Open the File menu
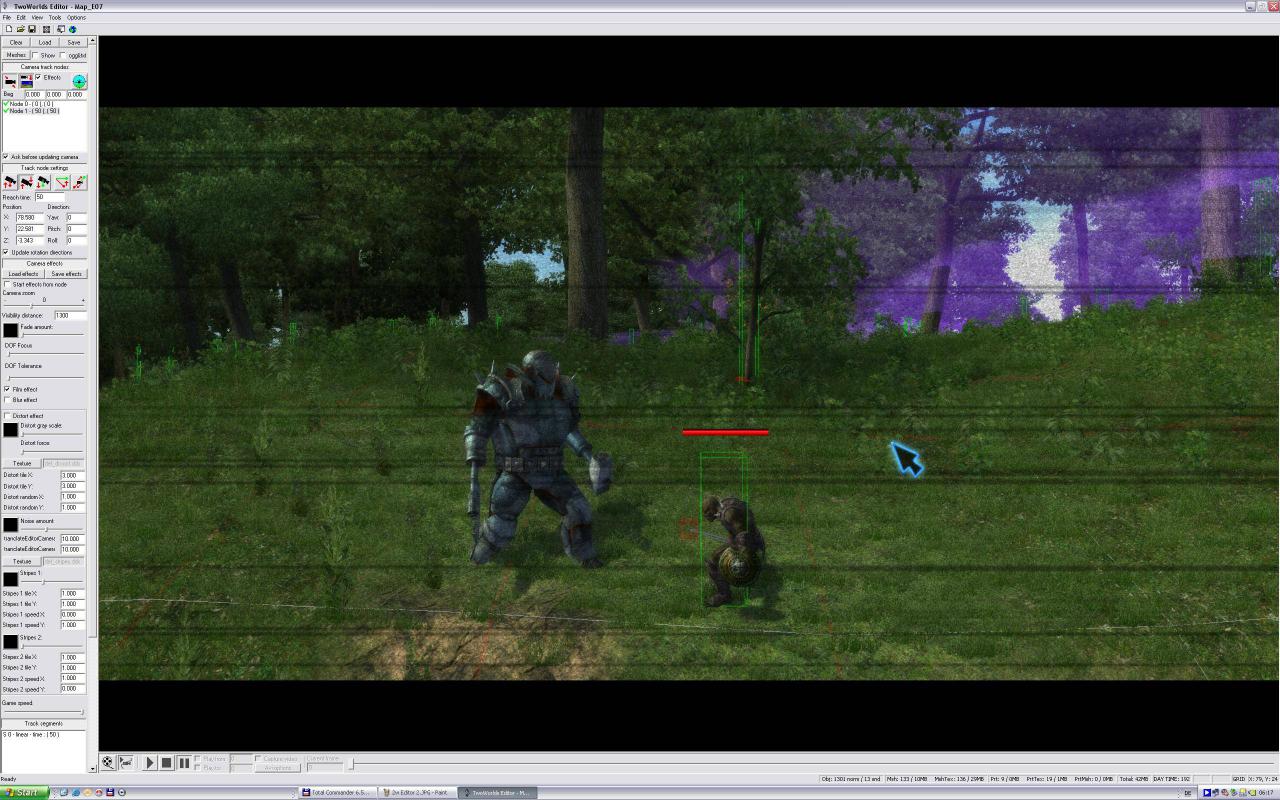Viewport: 1280px width, 800px height. (7, 17)
